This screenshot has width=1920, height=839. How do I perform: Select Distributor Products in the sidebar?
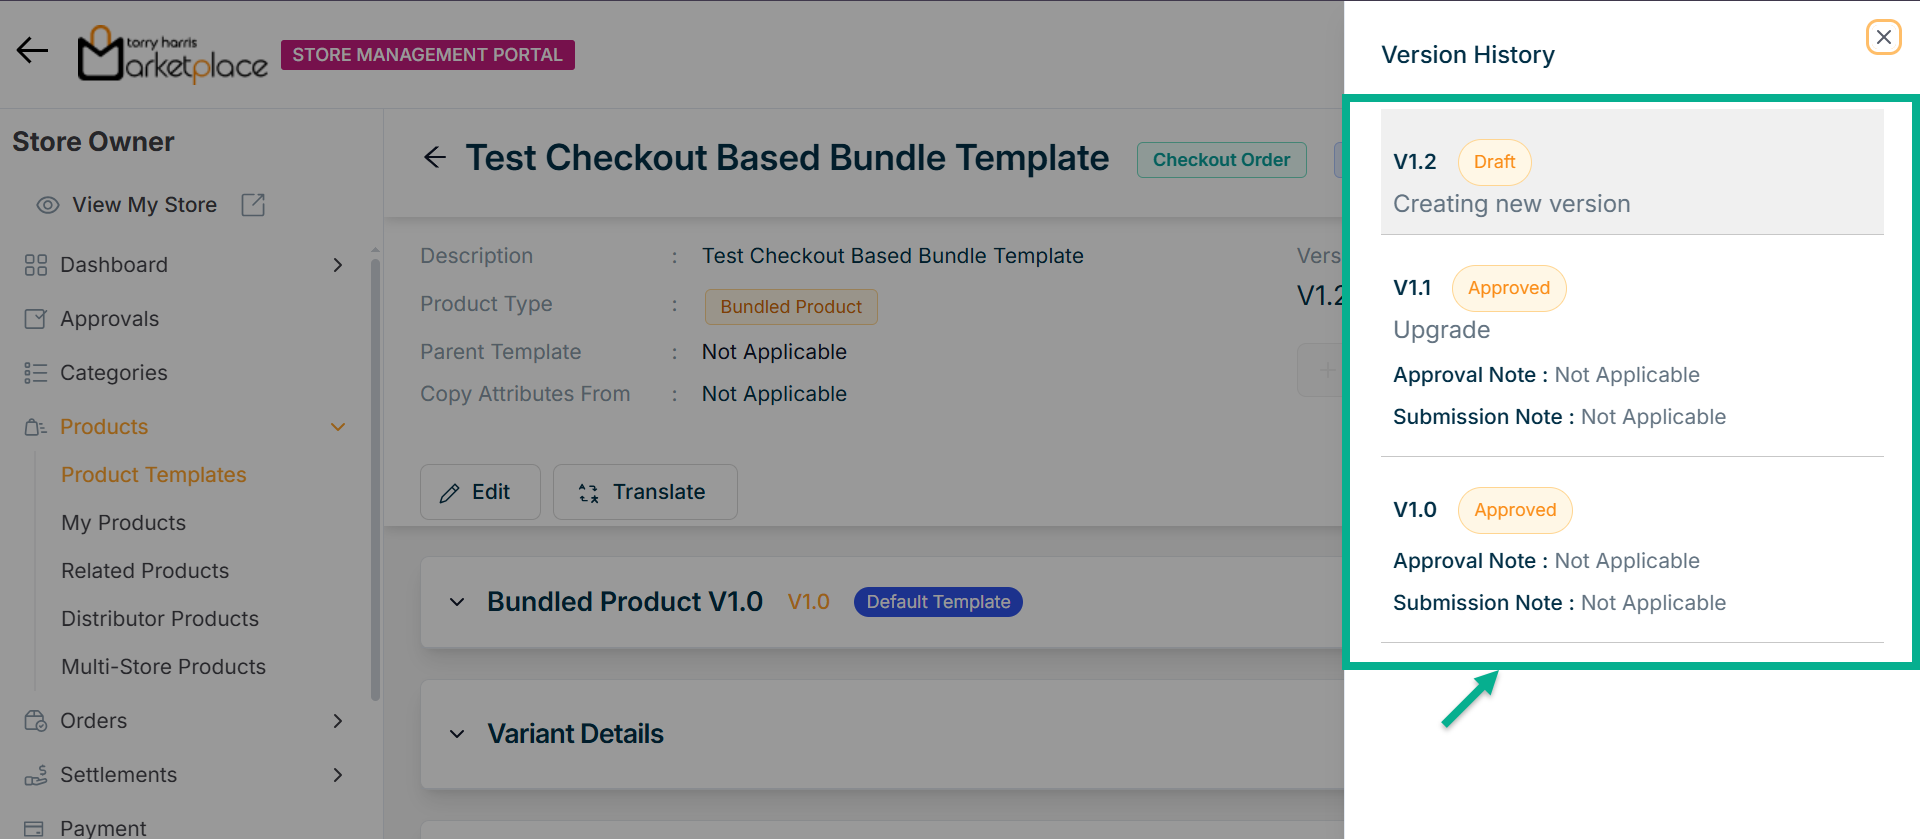pyautogui.click(x=160, y=619)
